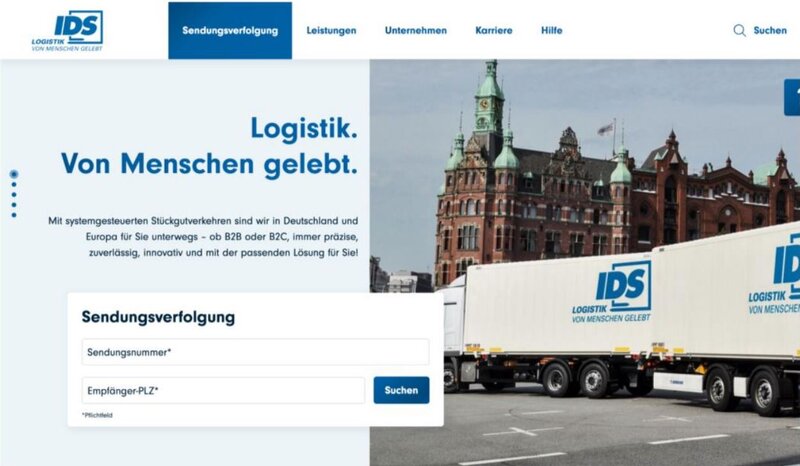Open the magnifying glass search icon
Screen dimensions: 800x466
coord(739,31)
